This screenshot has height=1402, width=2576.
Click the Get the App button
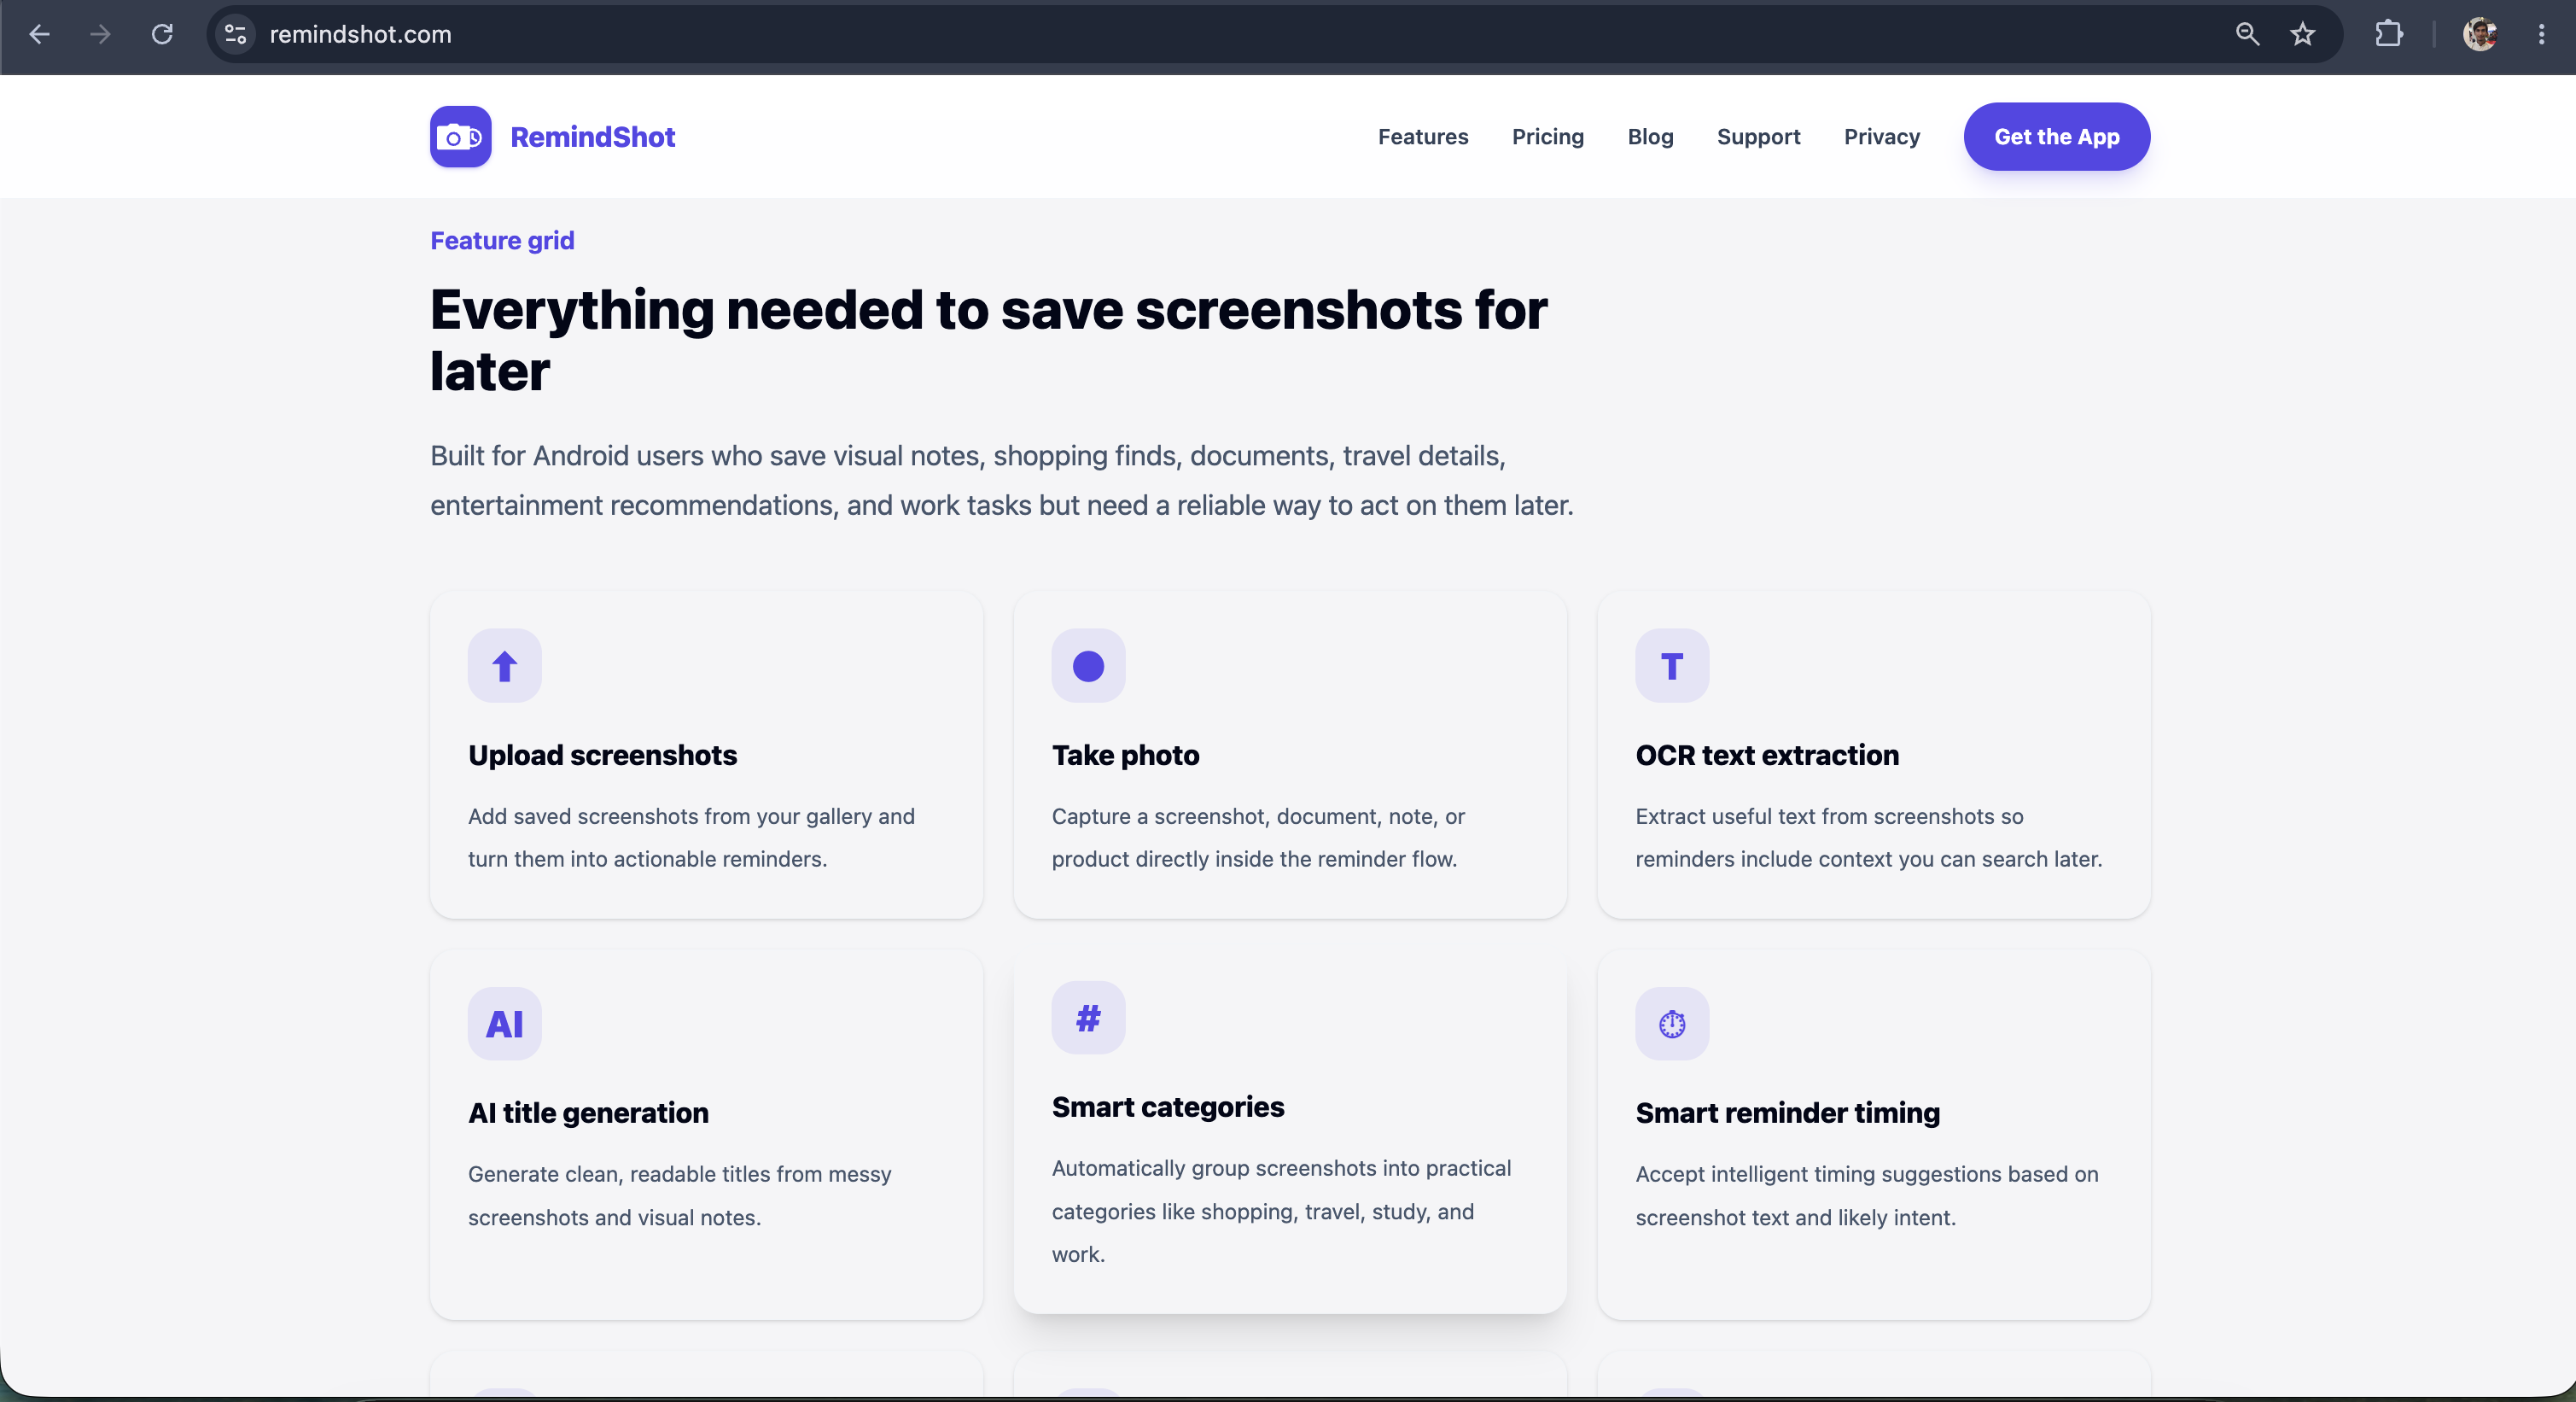click(x=2057, y=137)
